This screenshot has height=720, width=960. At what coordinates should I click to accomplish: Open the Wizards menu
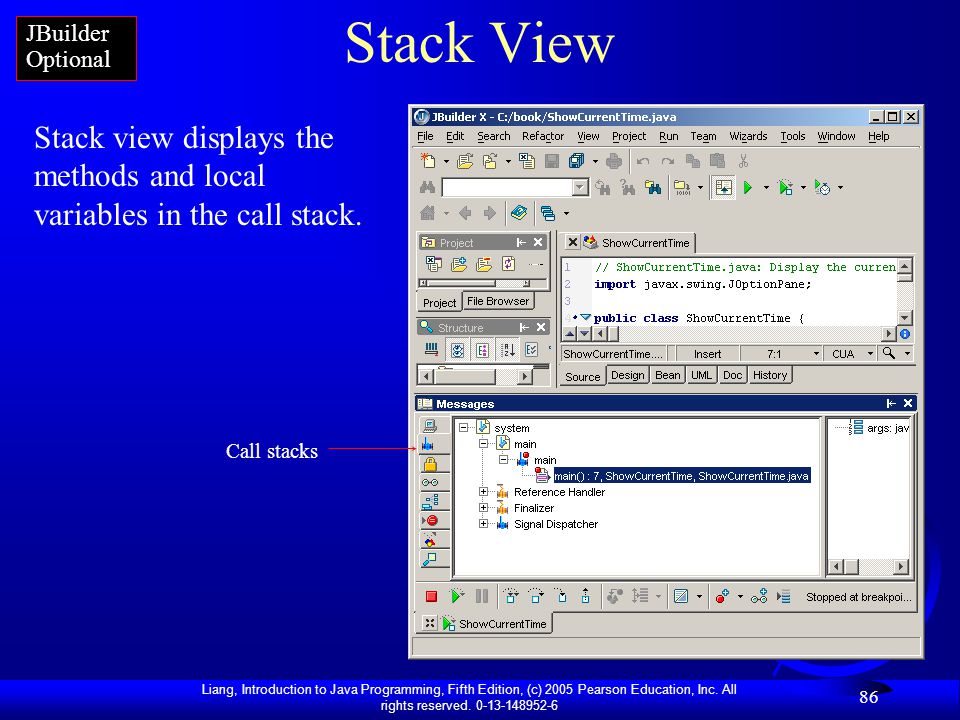tap(748, 136)
